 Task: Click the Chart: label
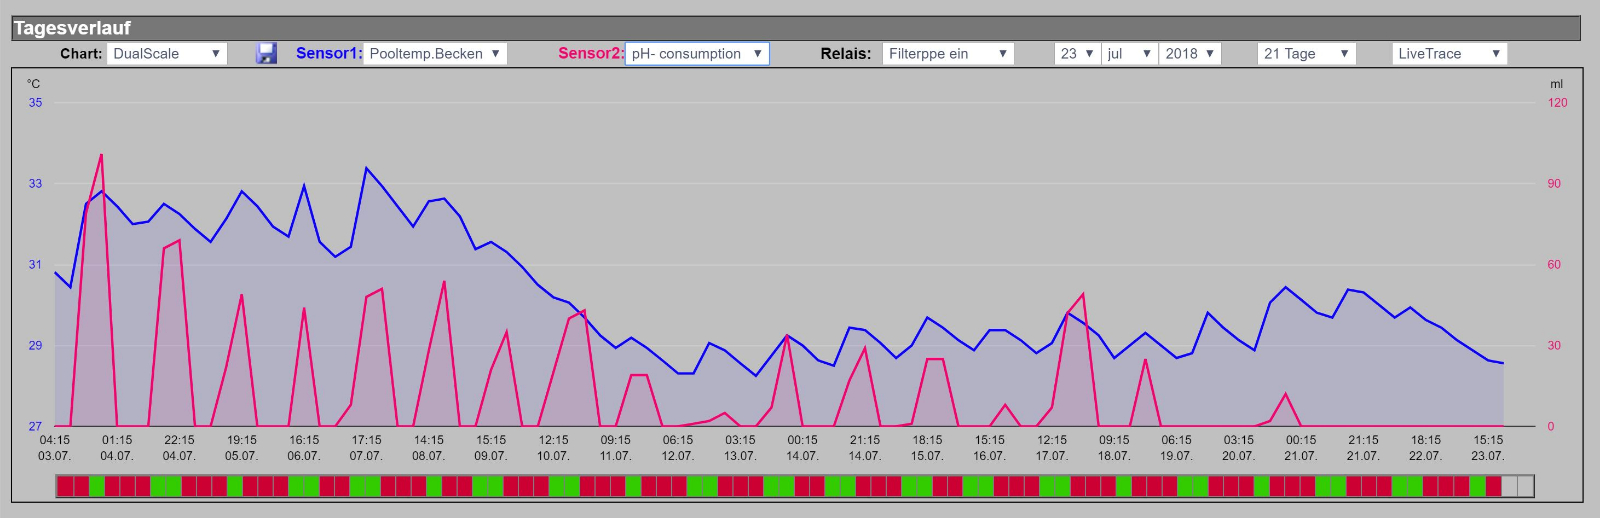click(81, 54)
